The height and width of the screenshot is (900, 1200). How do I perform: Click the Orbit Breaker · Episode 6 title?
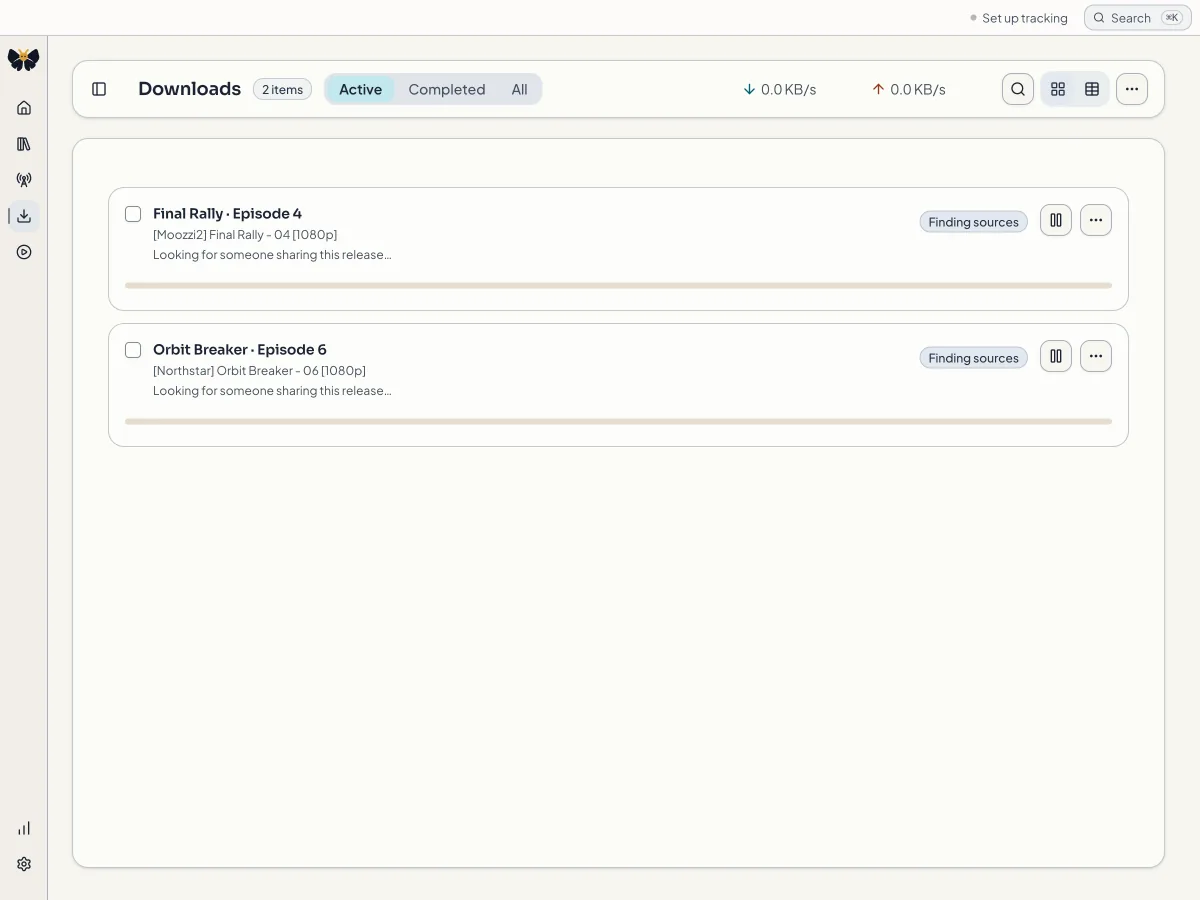(x=240, y=349)
